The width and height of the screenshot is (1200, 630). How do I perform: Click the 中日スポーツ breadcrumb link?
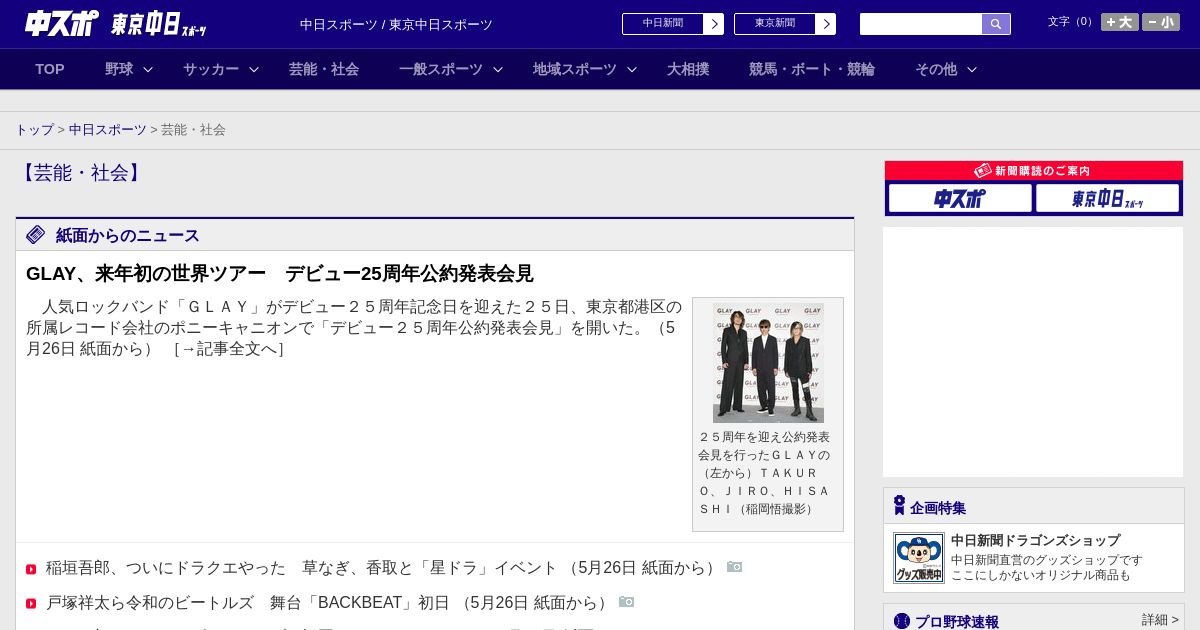point(108,130)
